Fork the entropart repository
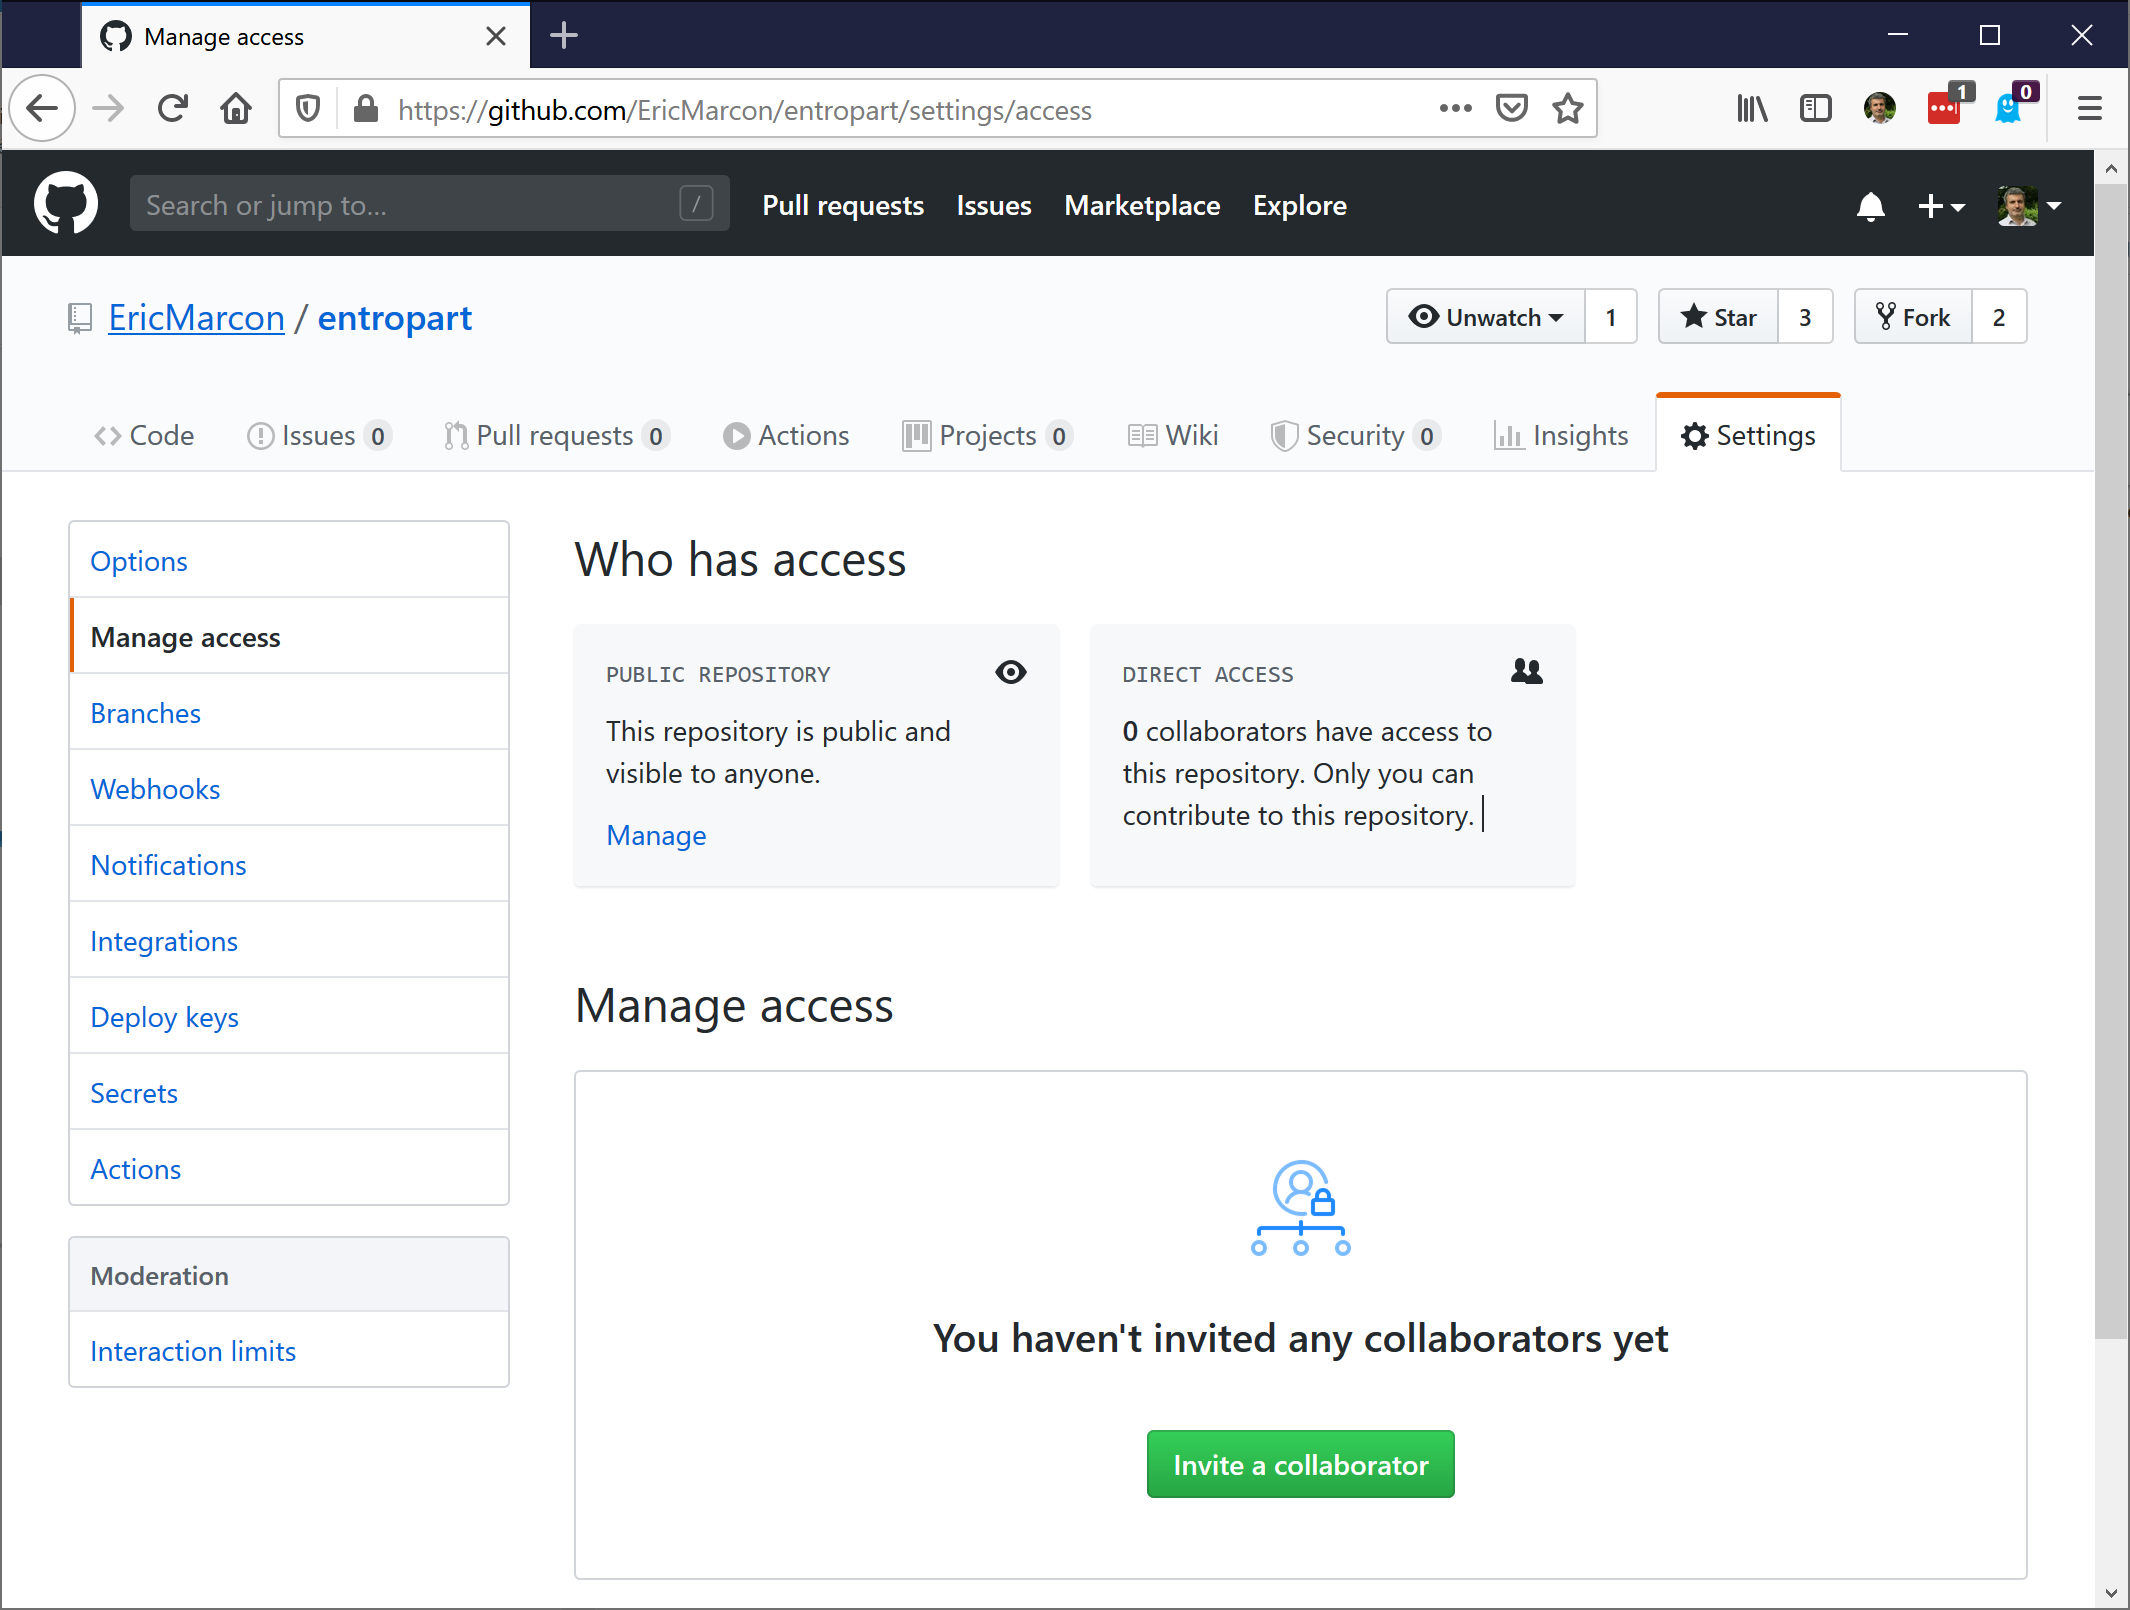This screenshot has height=1610, width=2130. (x=1913, y=317)
